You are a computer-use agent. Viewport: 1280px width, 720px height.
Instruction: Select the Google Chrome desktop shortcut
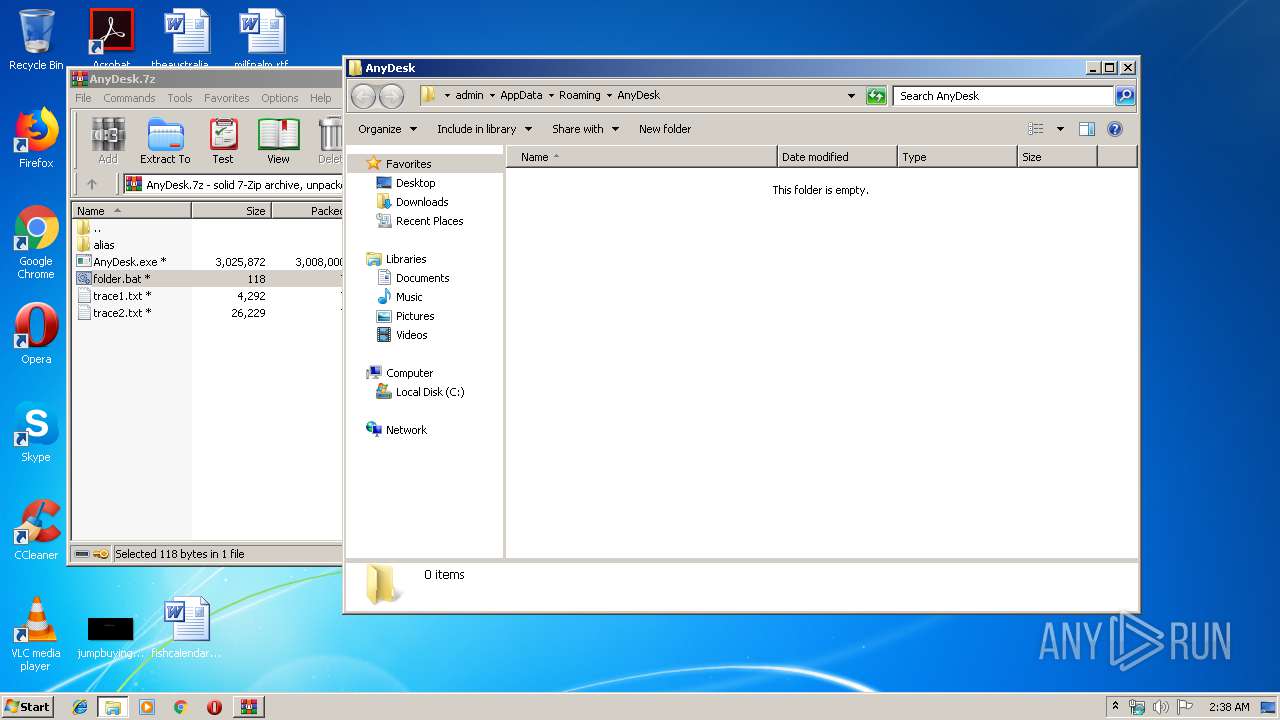coord(36,243)
